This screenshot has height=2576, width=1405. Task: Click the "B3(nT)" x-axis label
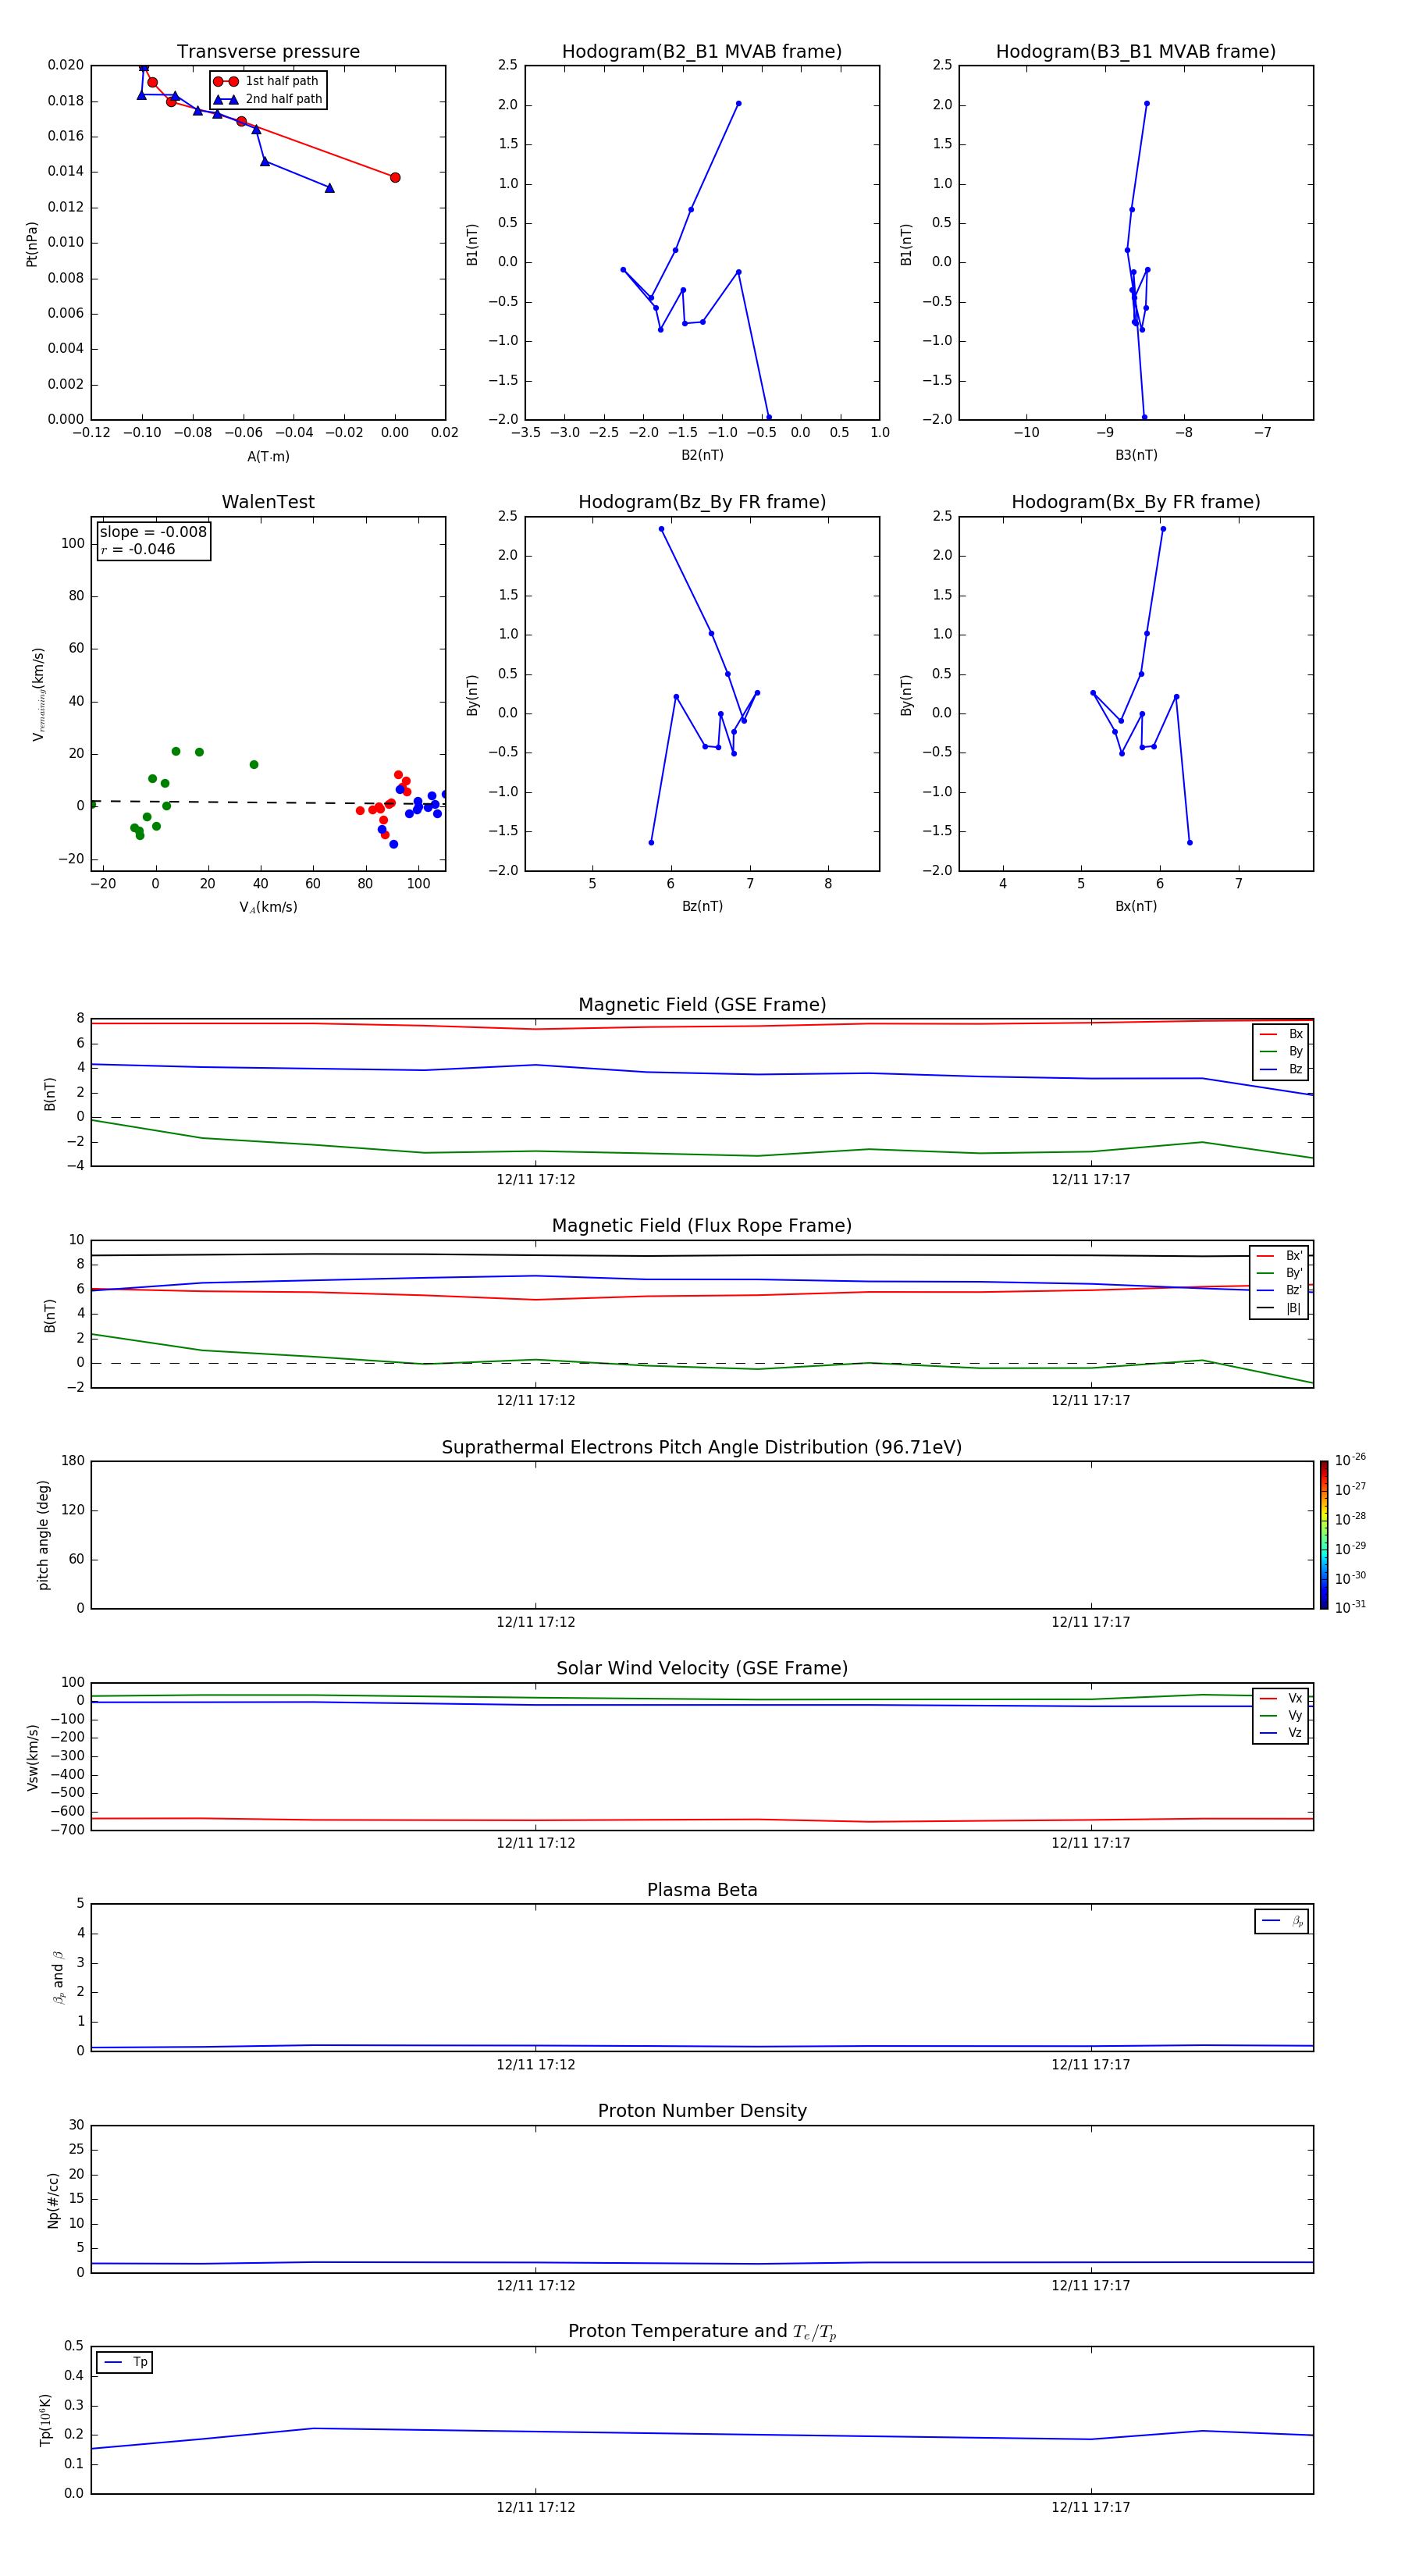pos(1136,455)
